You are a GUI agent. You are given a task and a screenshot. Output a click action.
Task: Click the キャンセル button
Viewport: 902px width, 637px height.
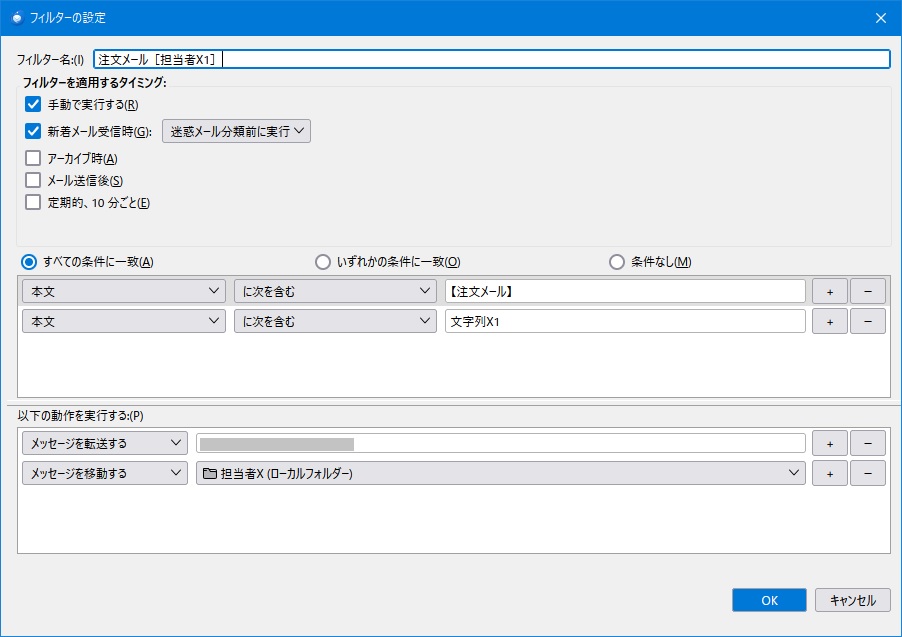[x=852, y=600]
